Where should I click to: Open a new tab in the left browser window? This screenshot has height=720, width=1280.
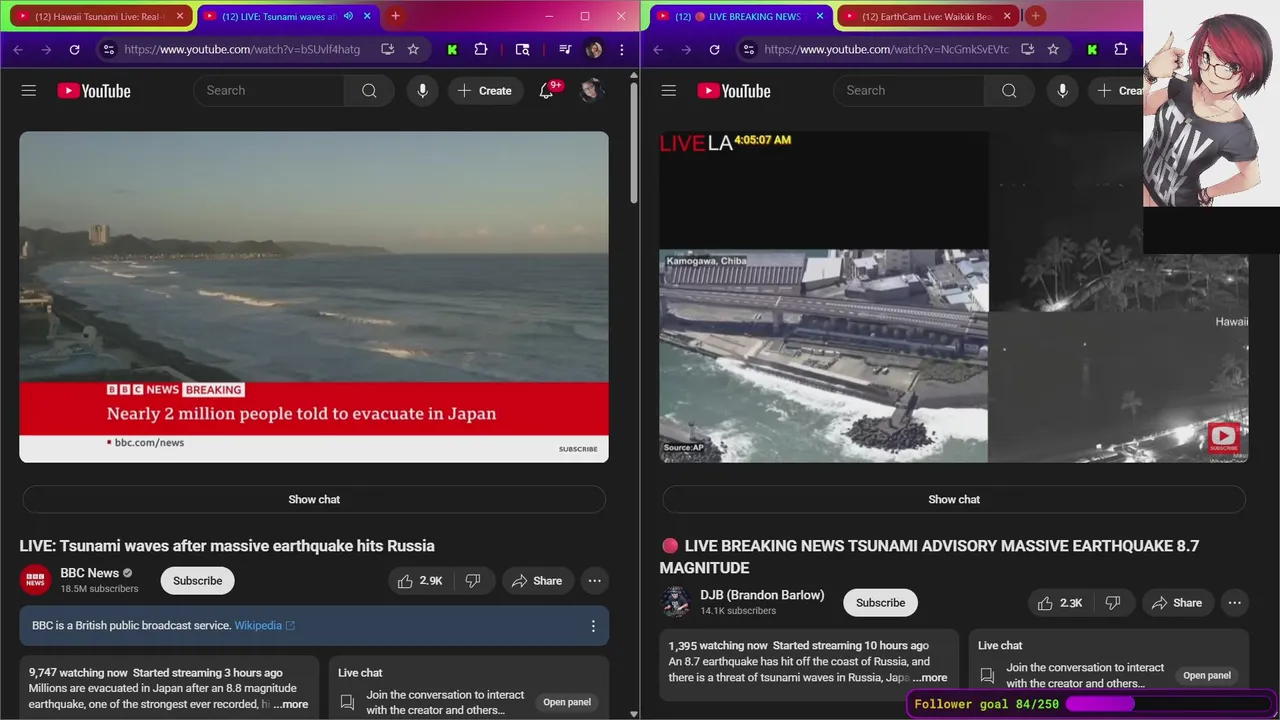tap(395, 16)
